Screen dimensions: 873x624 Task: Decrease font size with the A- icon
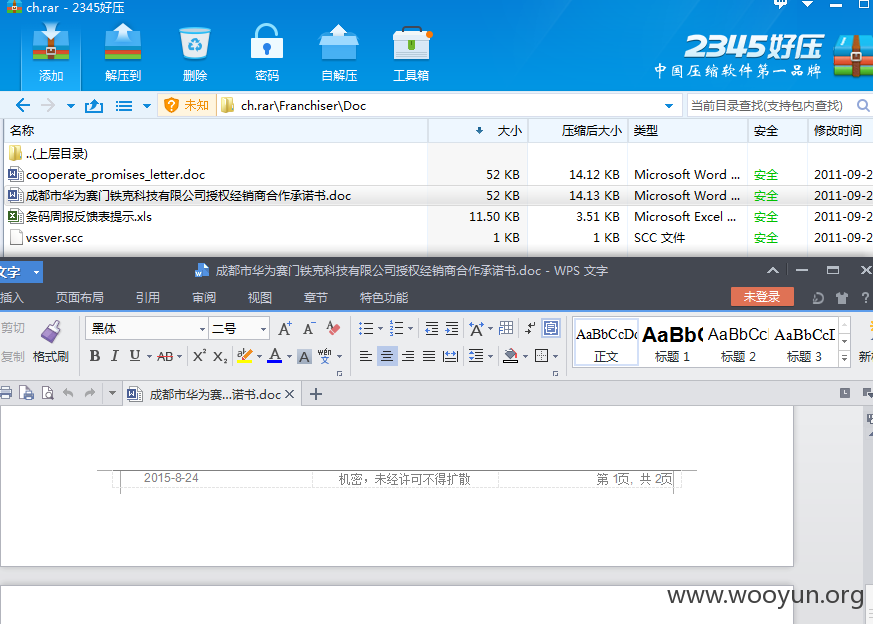(309, 328)
